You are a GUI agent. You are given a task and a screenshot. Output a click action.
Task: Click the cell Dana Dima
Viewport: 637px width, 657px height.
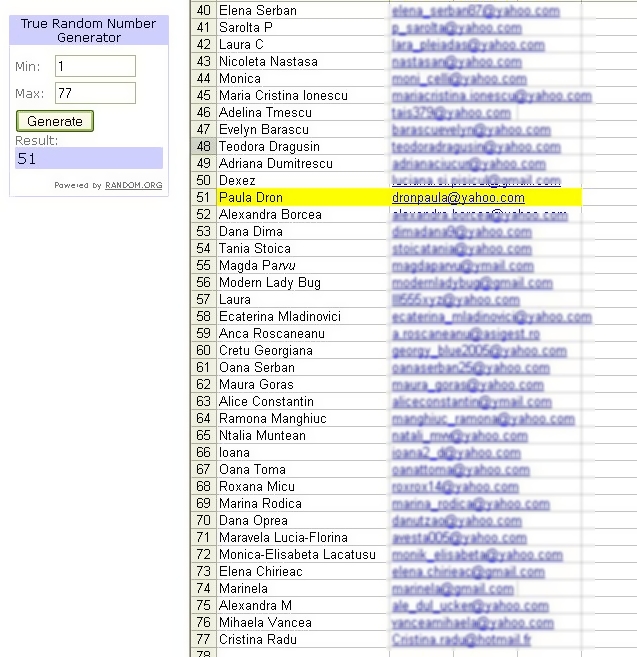303,231
